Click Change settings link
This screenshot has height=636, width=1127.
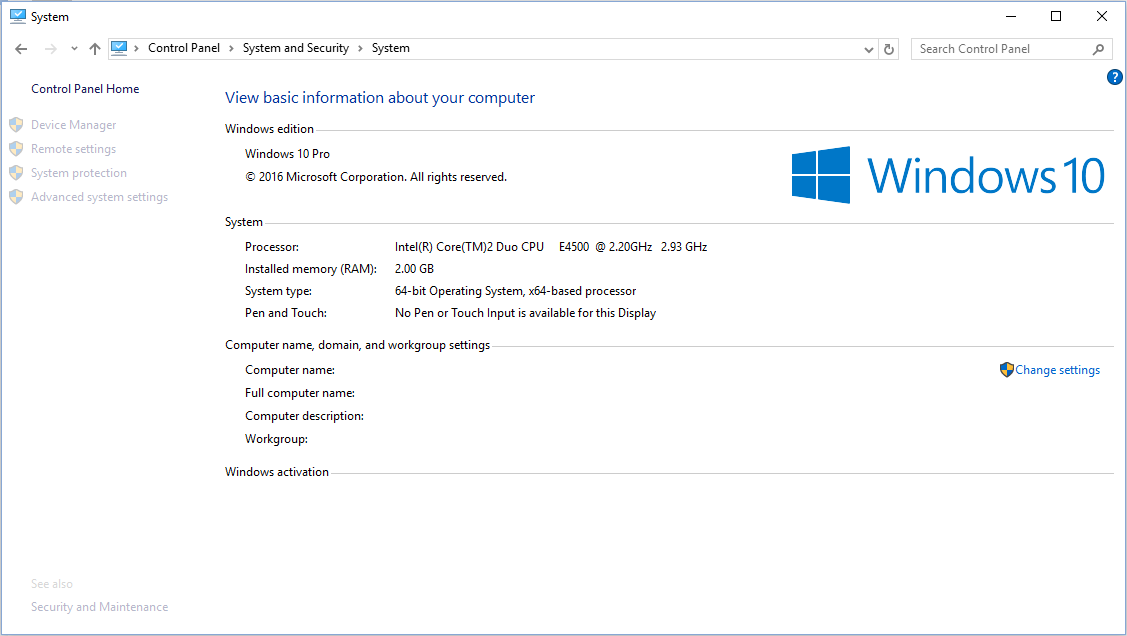[x=1057, y=370]
